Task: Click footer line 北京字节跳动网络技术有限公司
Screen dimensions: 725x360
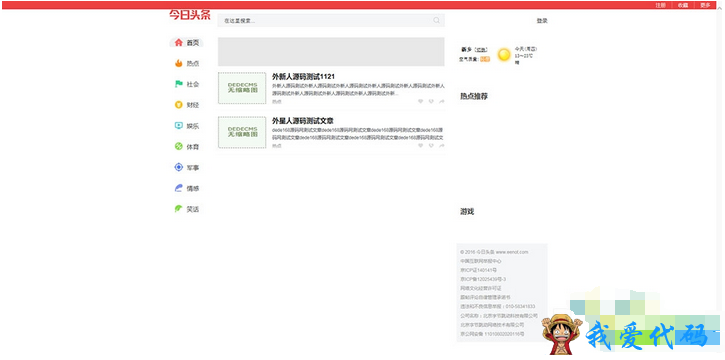Action: (x=492, y=324)
